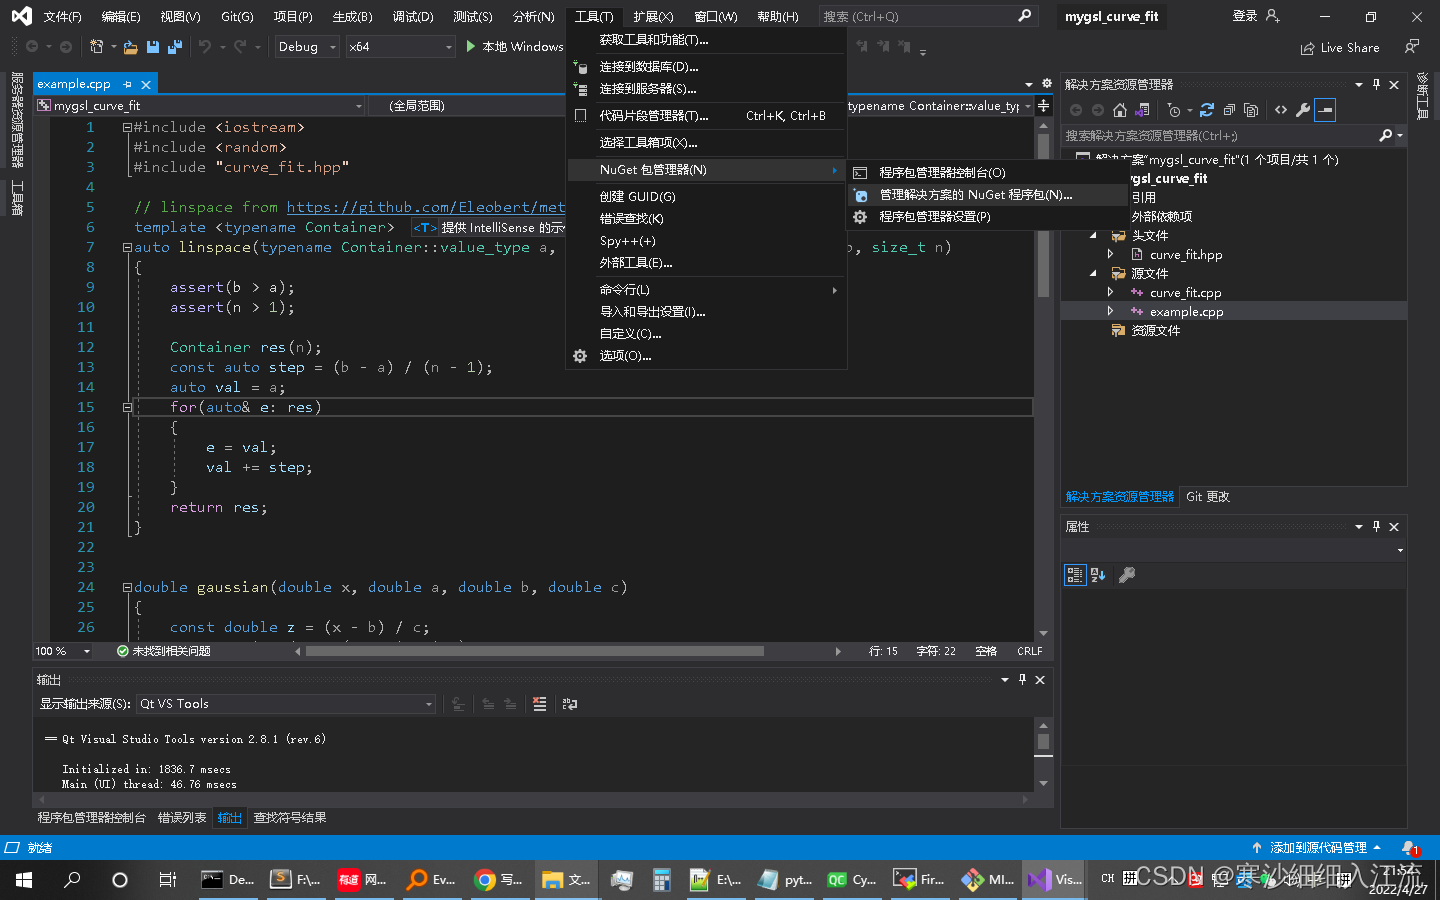Click the Save All toolbar icon

click(174, 46)
